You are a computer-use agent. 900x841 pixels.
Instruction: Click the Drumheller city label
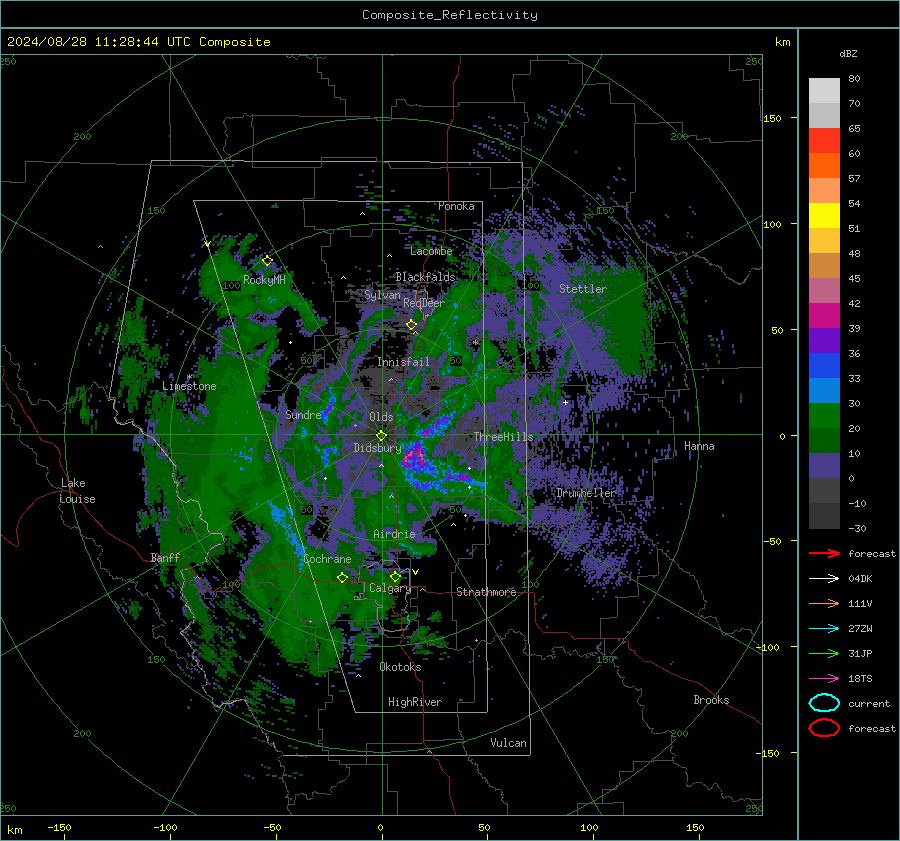585,493
